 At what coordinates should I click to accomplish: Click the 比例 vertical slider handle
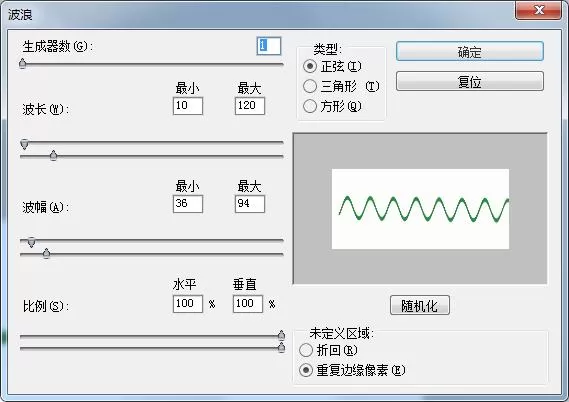281,348
